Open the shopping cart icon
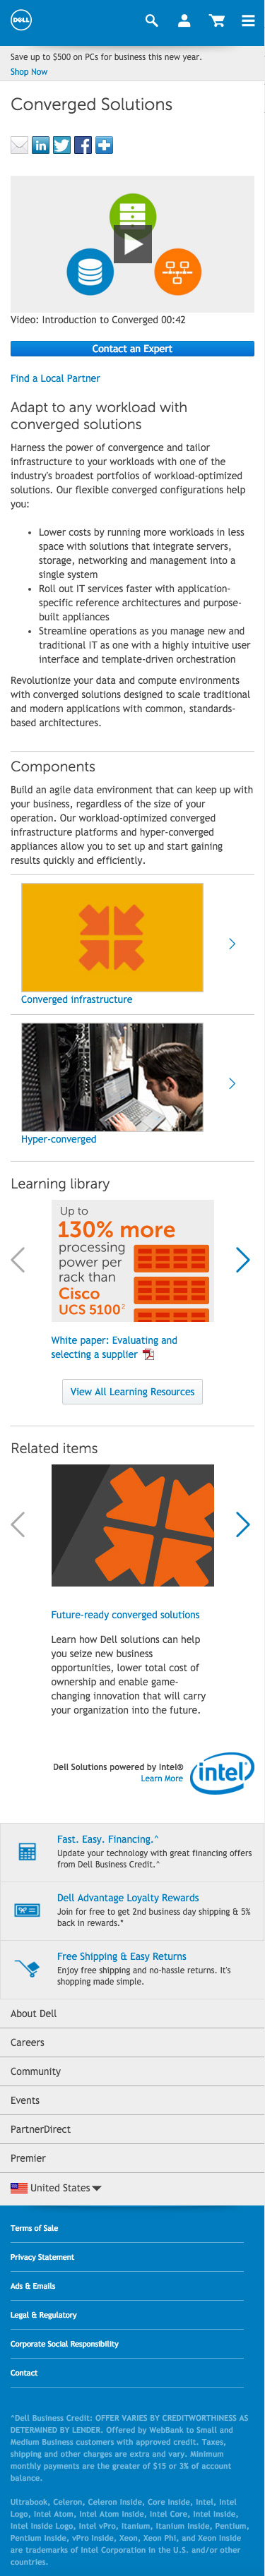The image size is (265, 2576). coord(216,20)
